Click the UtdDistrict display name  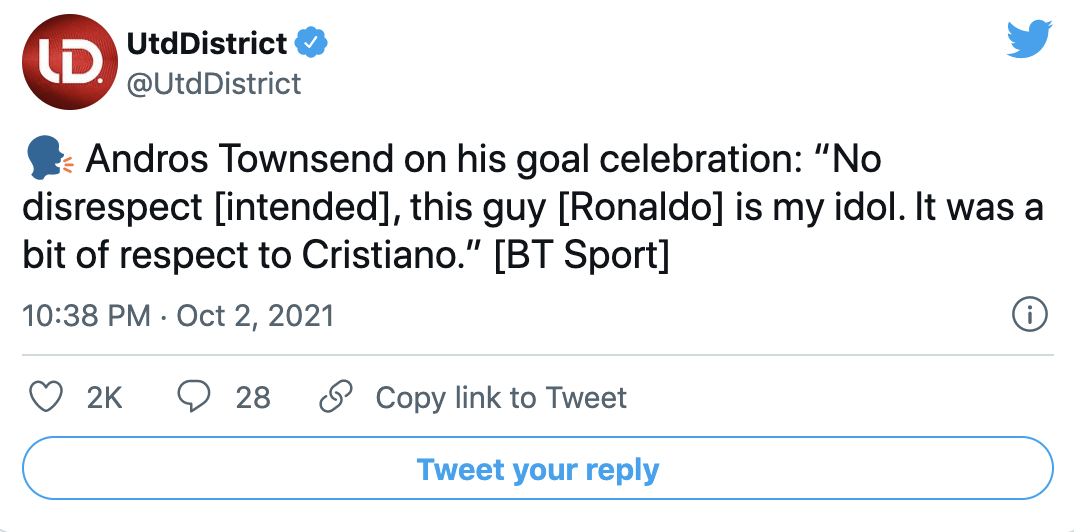click(207, 43)
